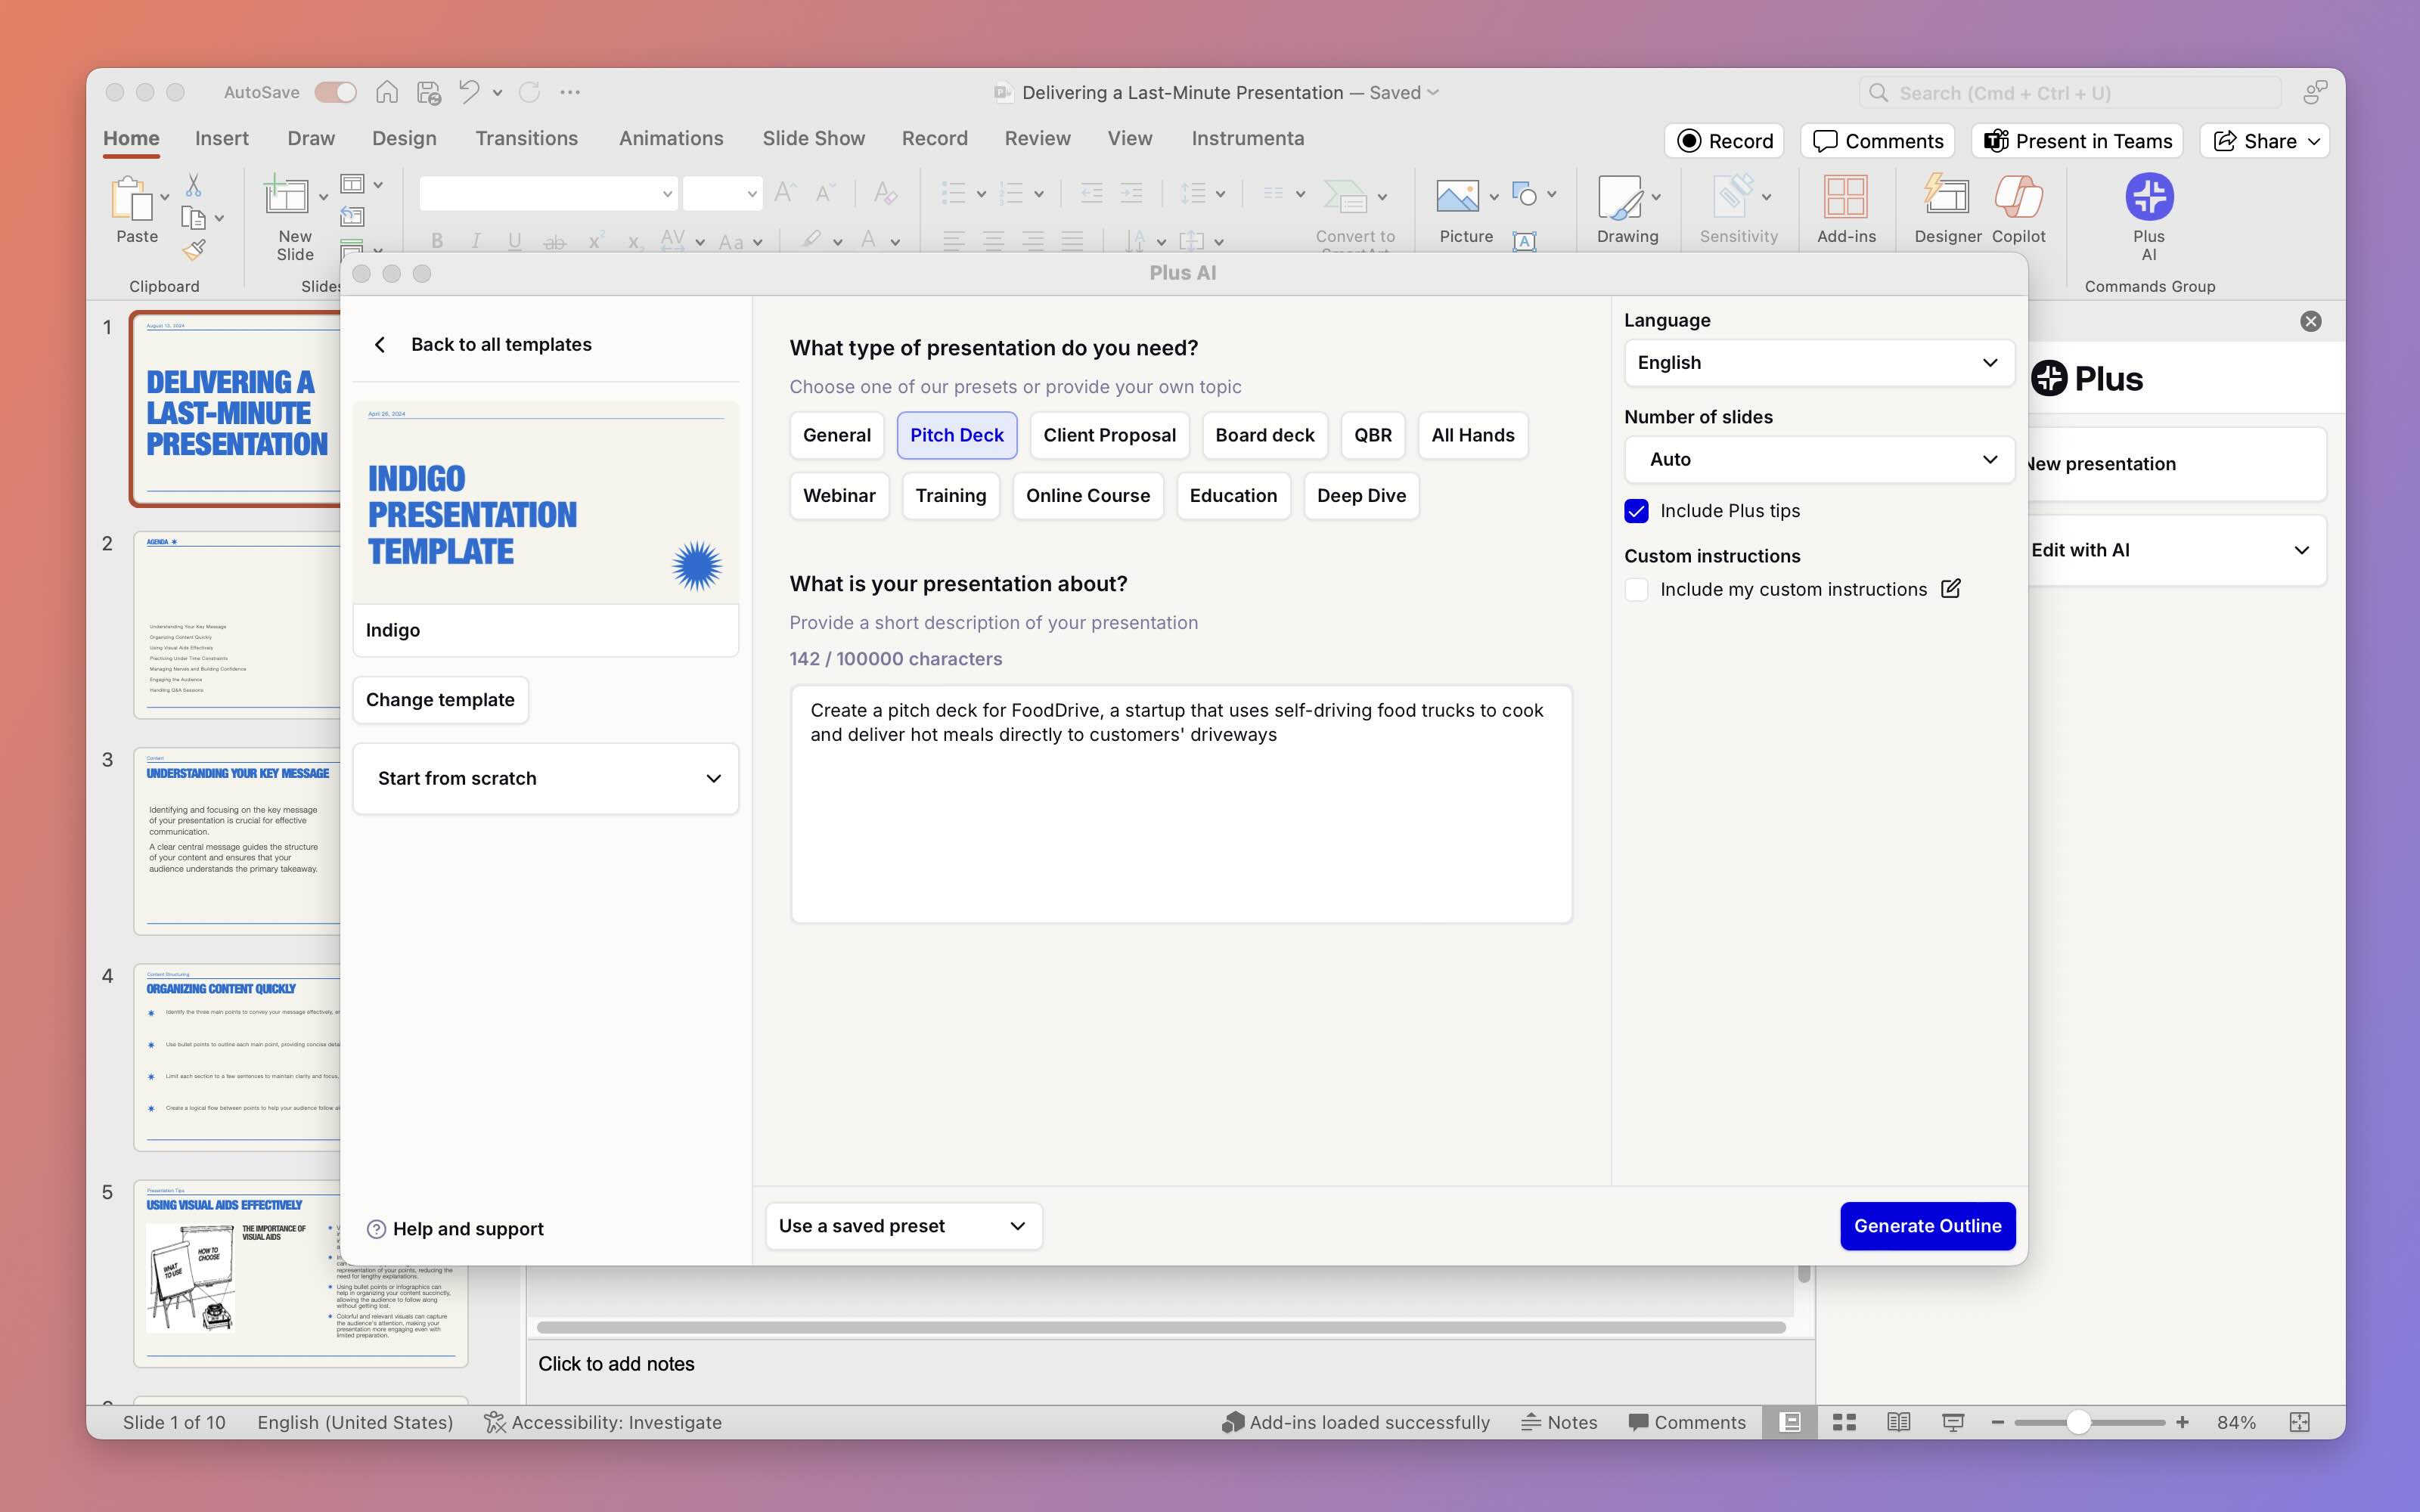This screenshot has width=2420, height=1512.
Task: Open the Instrumenta tab
Action: (1247, 138)
